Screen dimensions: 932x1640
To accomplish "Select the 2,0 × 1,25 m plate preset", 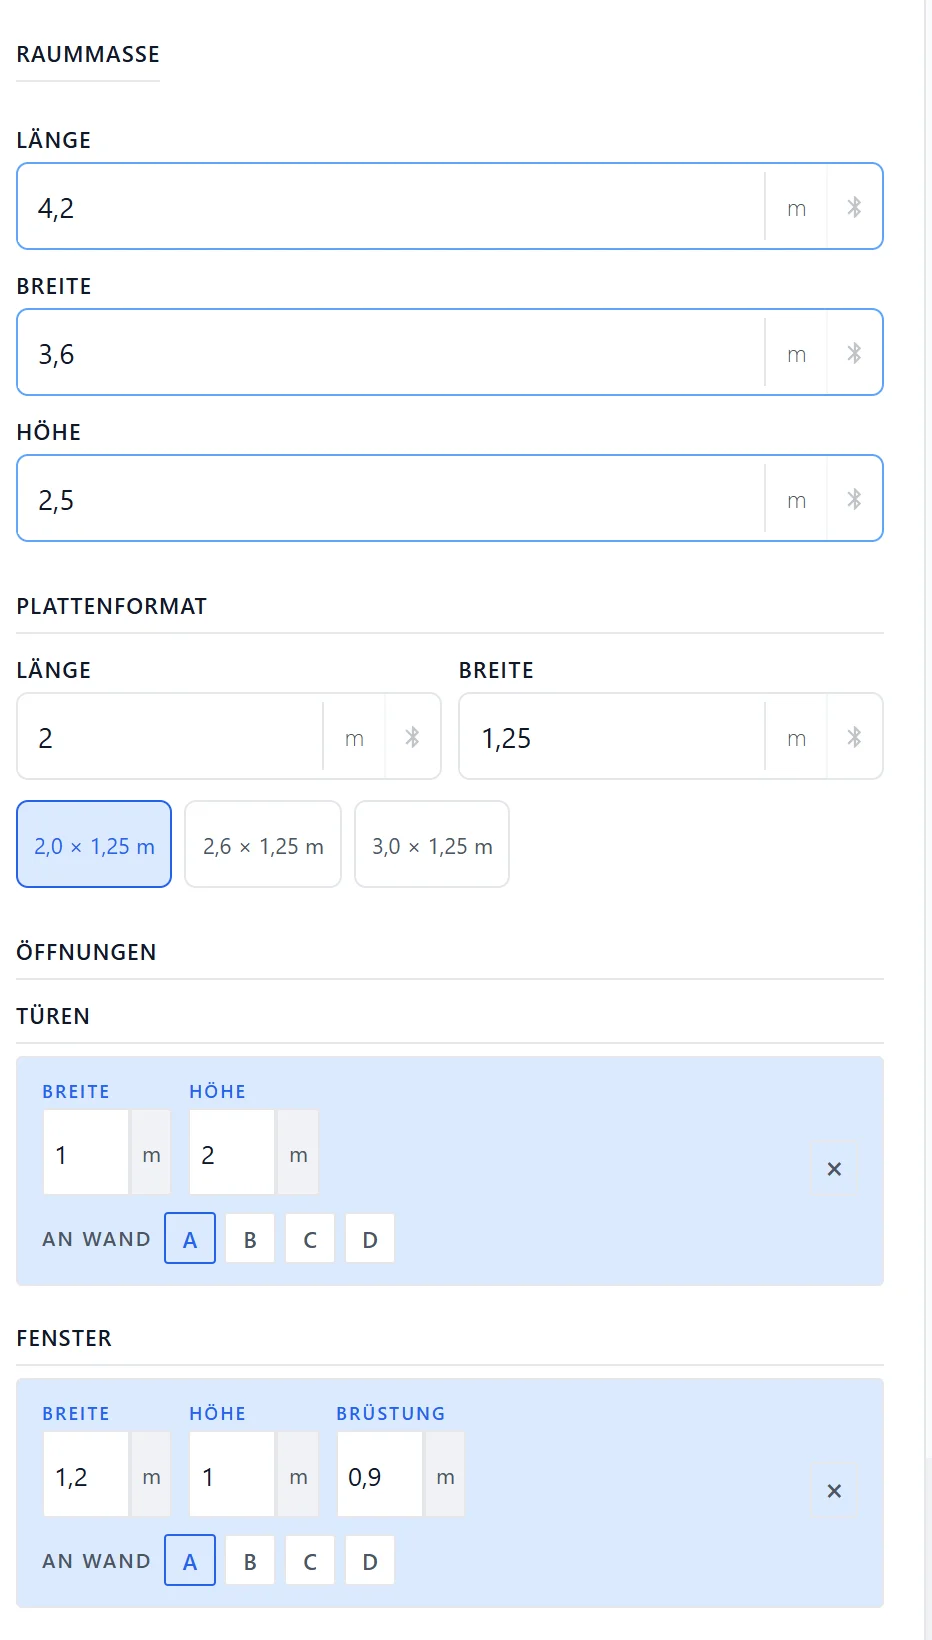I will [x=94, y=844].
